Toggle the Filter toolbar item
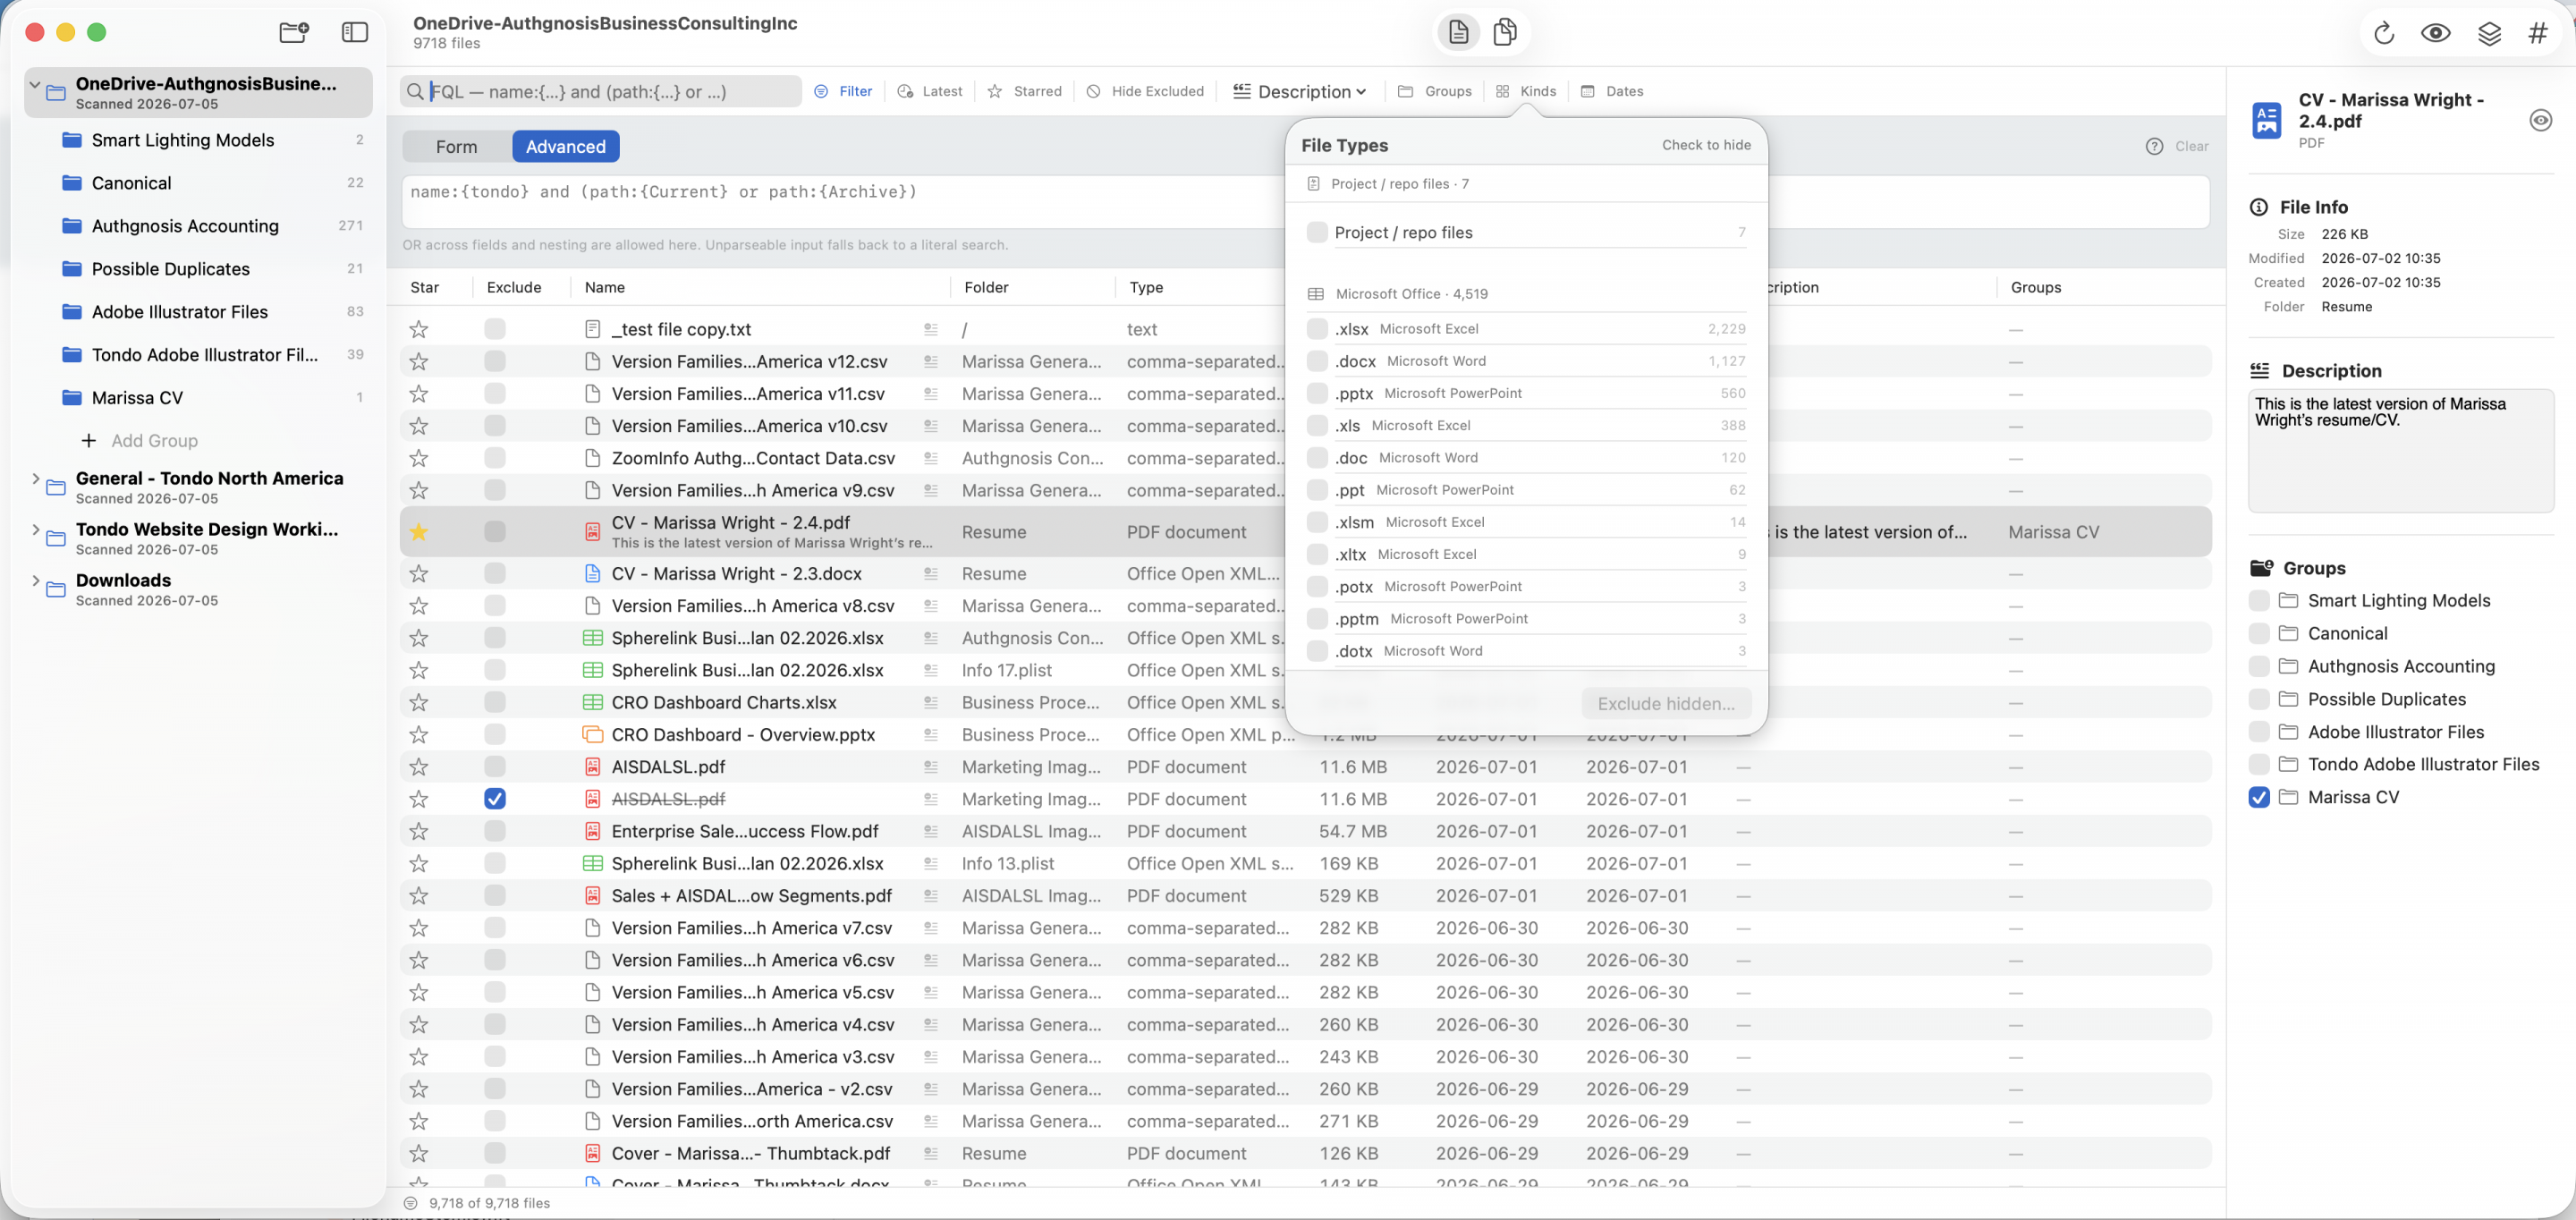The width and height of the screenshot is (2576, 1220). (843, 91)
